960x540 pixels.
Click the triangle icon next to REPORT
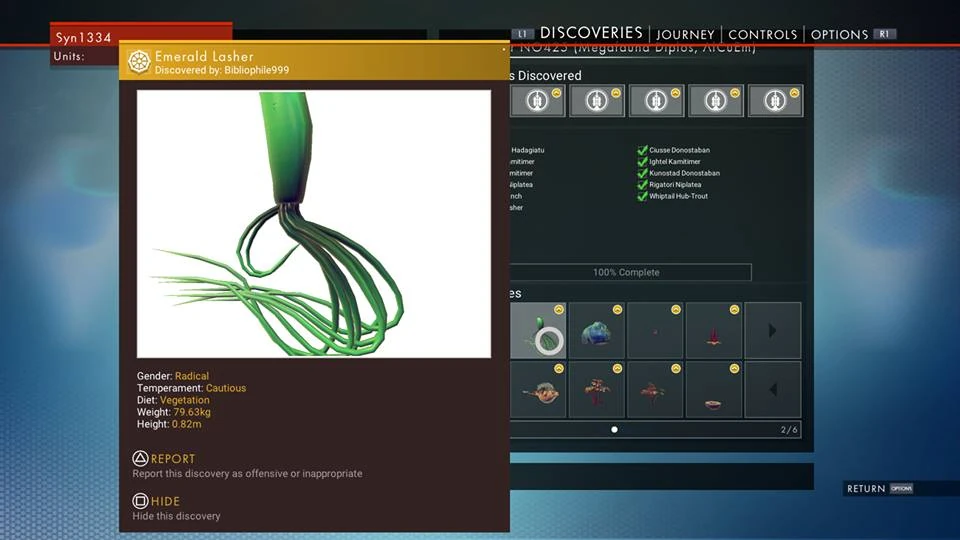[x=140, y=458]
